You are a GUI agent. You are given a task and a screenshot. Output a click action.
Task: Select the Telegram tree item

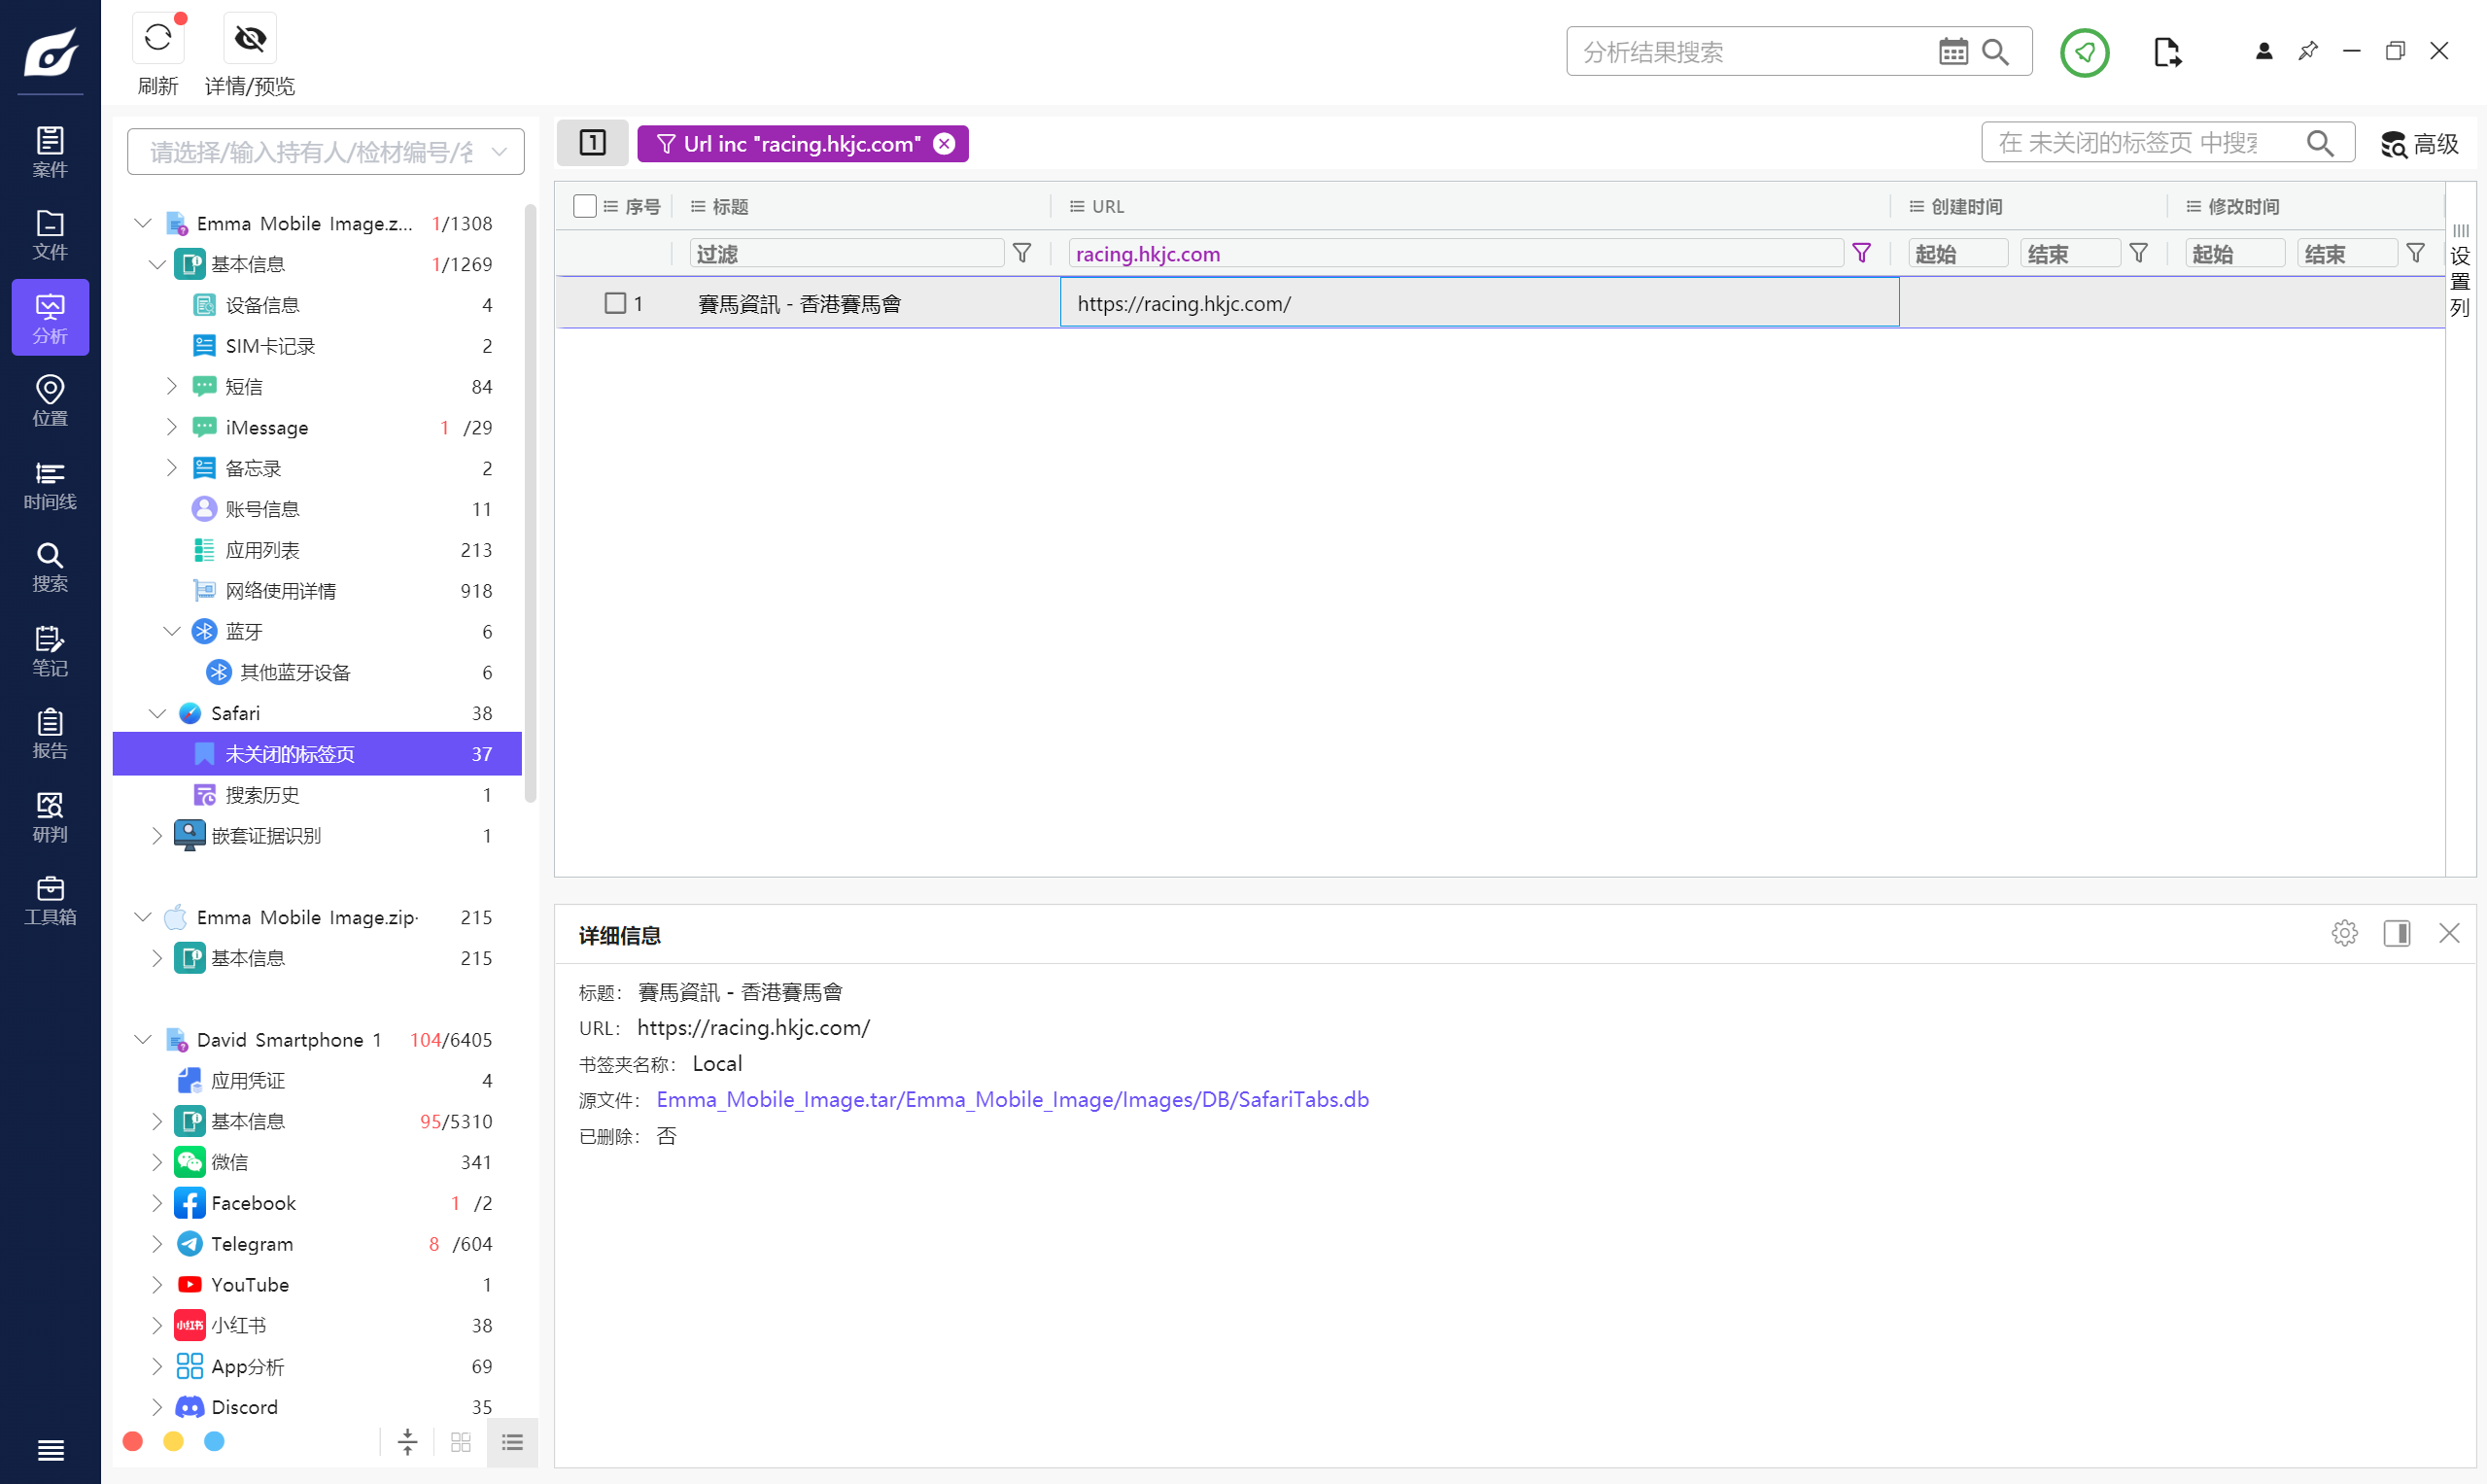(252, 1243)
